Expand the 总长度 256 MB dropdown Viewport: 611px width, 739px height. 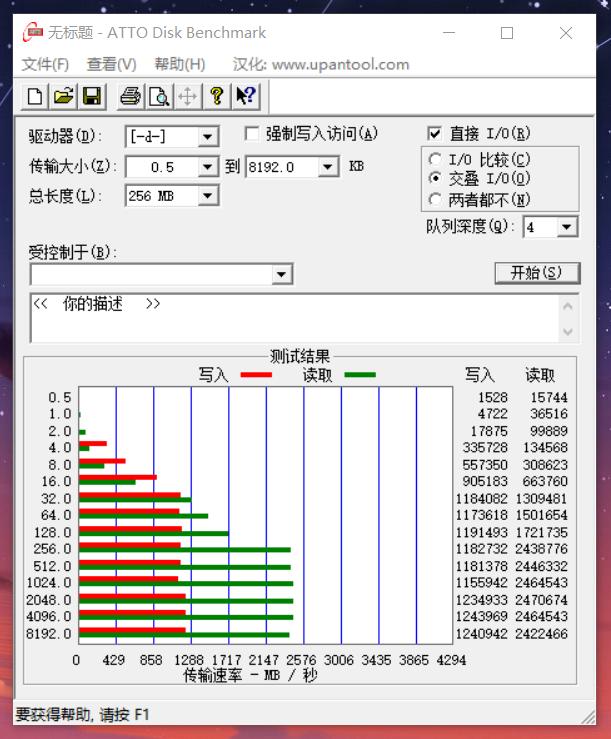point(207,196)
